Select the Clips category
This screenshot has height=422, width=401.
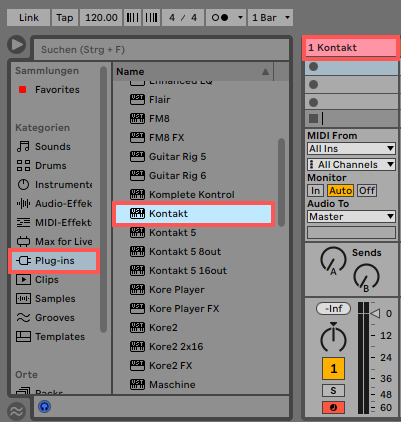[37, 280]
